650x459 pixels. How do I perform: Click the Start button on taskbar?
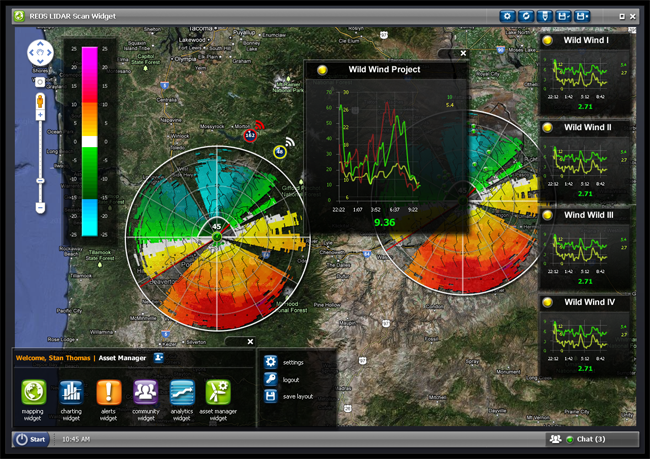[31, 440]
